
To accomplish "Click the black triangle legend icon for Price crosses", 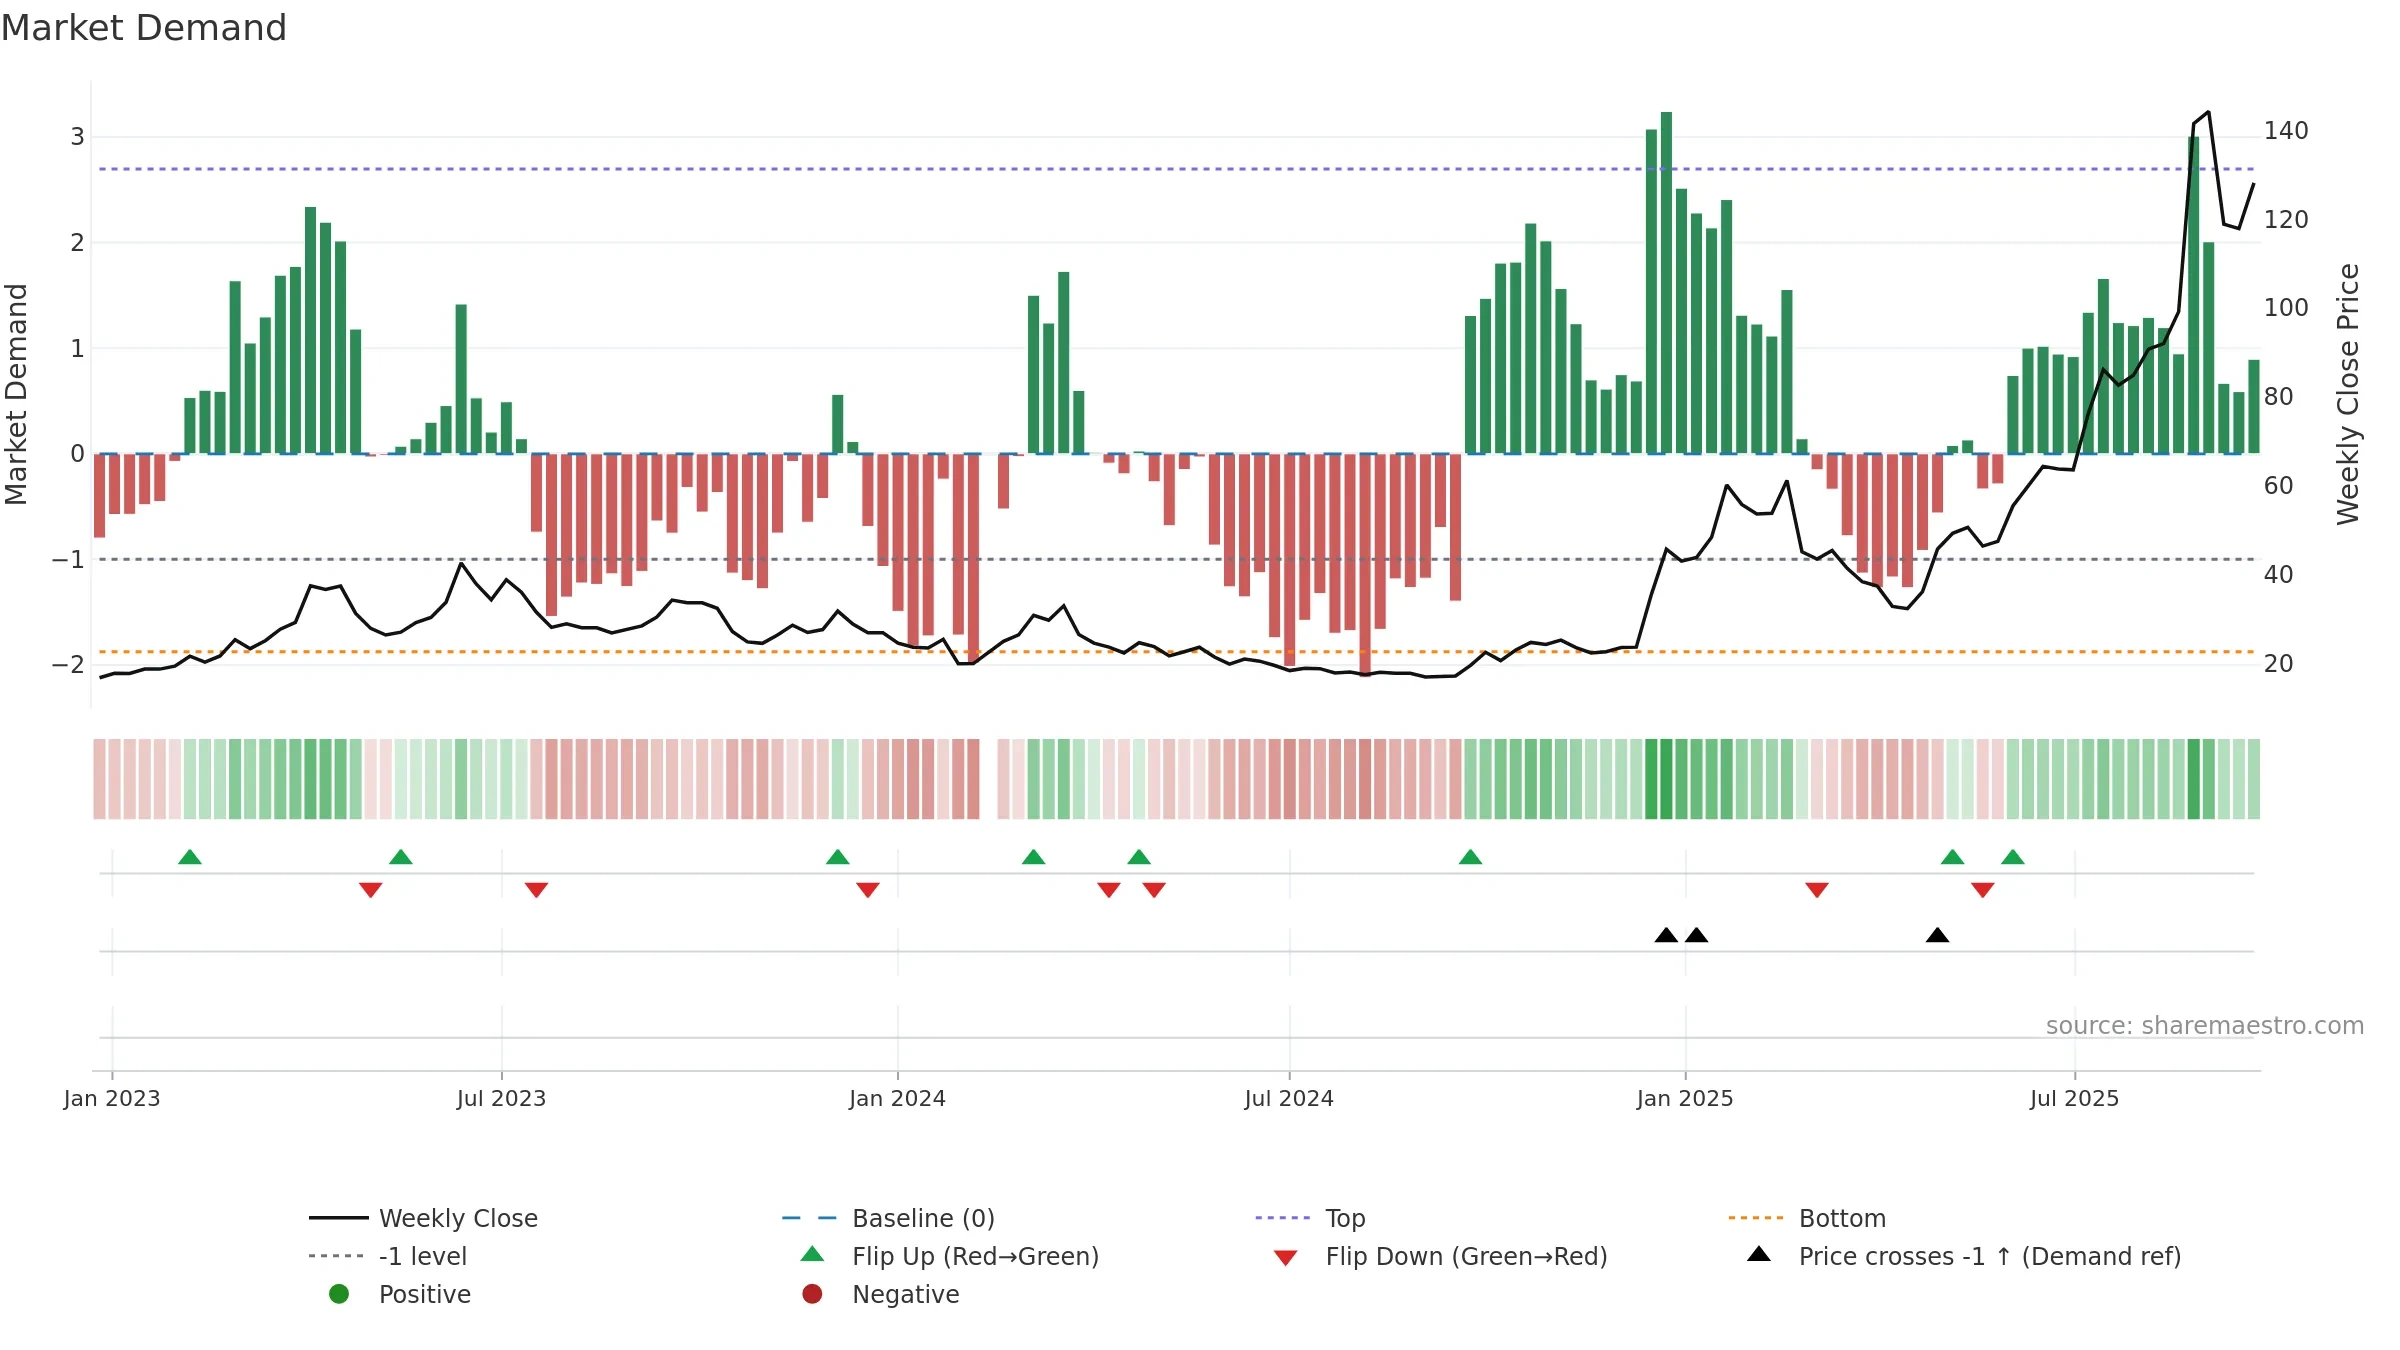I will tap(1759, 1254).
